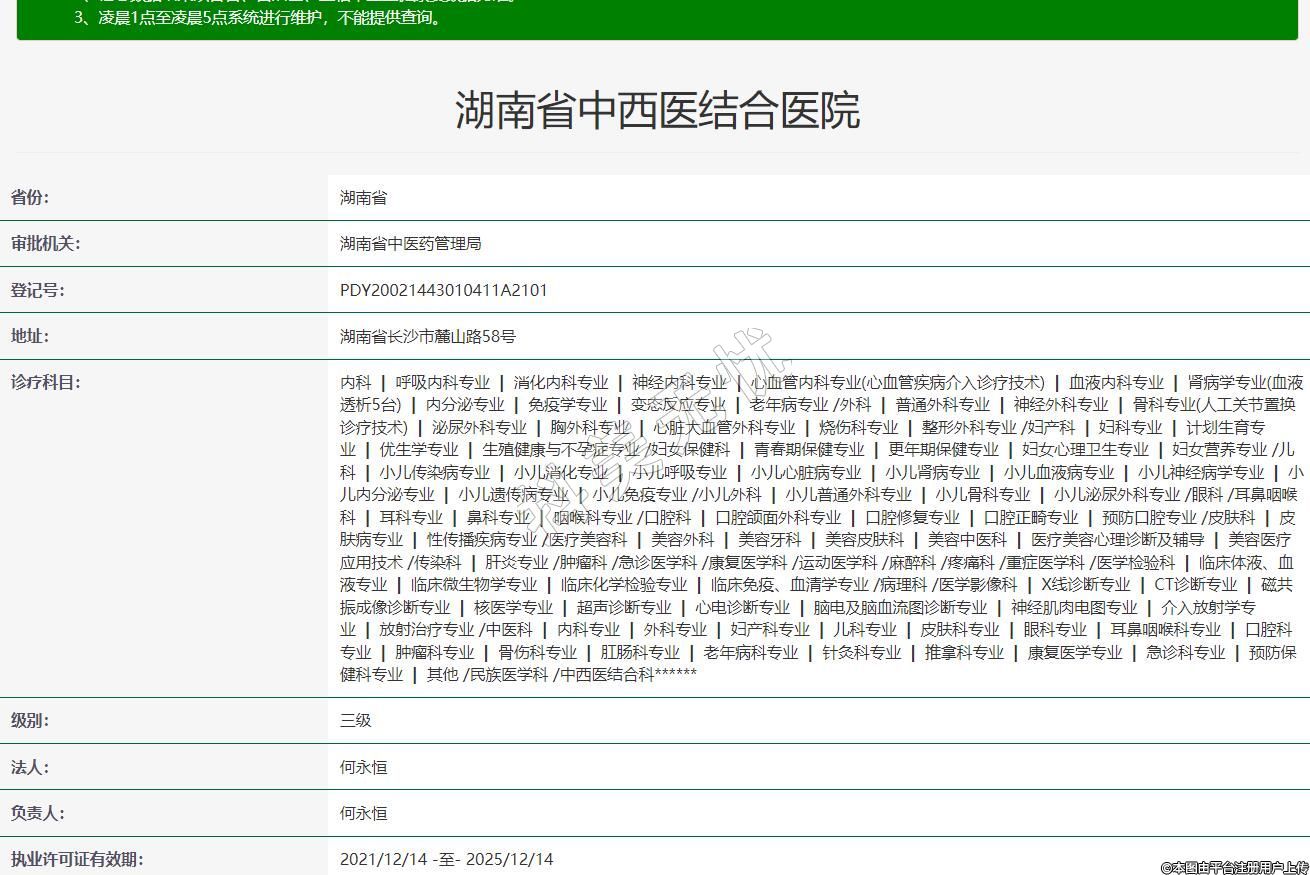1310x875 pixels.
Task: Click the hospital title 湖南省中西医结合医院
Action: tap(657, 110)
